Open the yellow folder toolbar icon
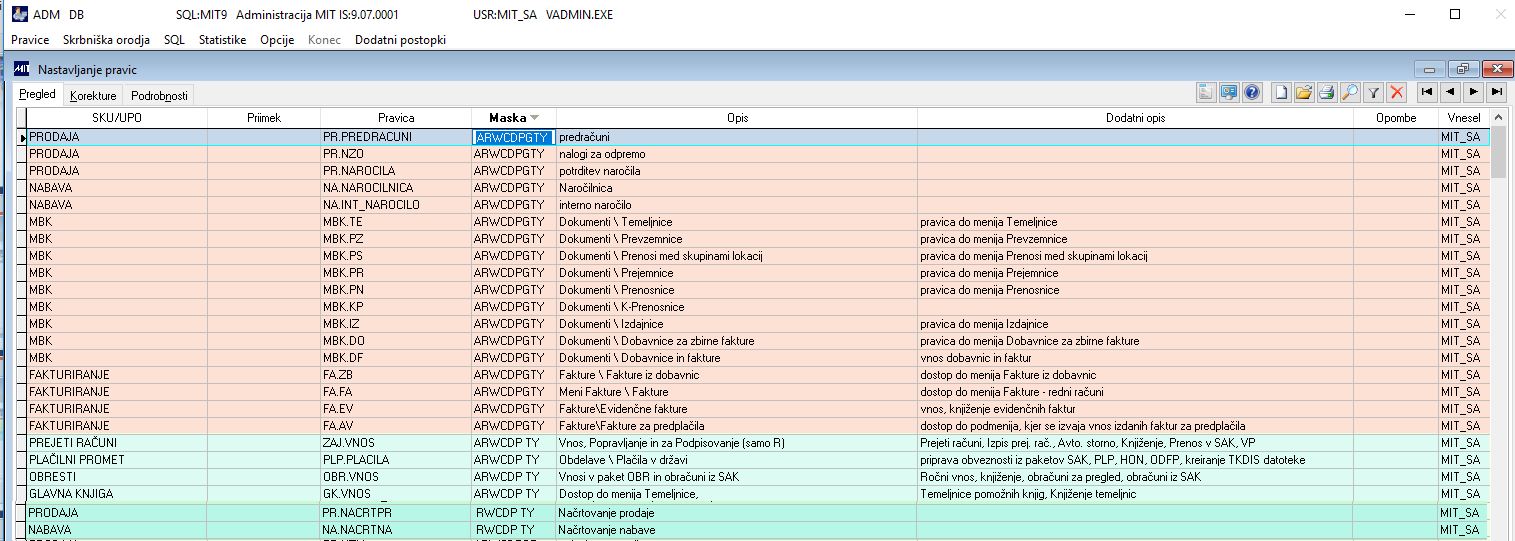The width and height of the screenshot is (1515, 541). click(1304, 93)
